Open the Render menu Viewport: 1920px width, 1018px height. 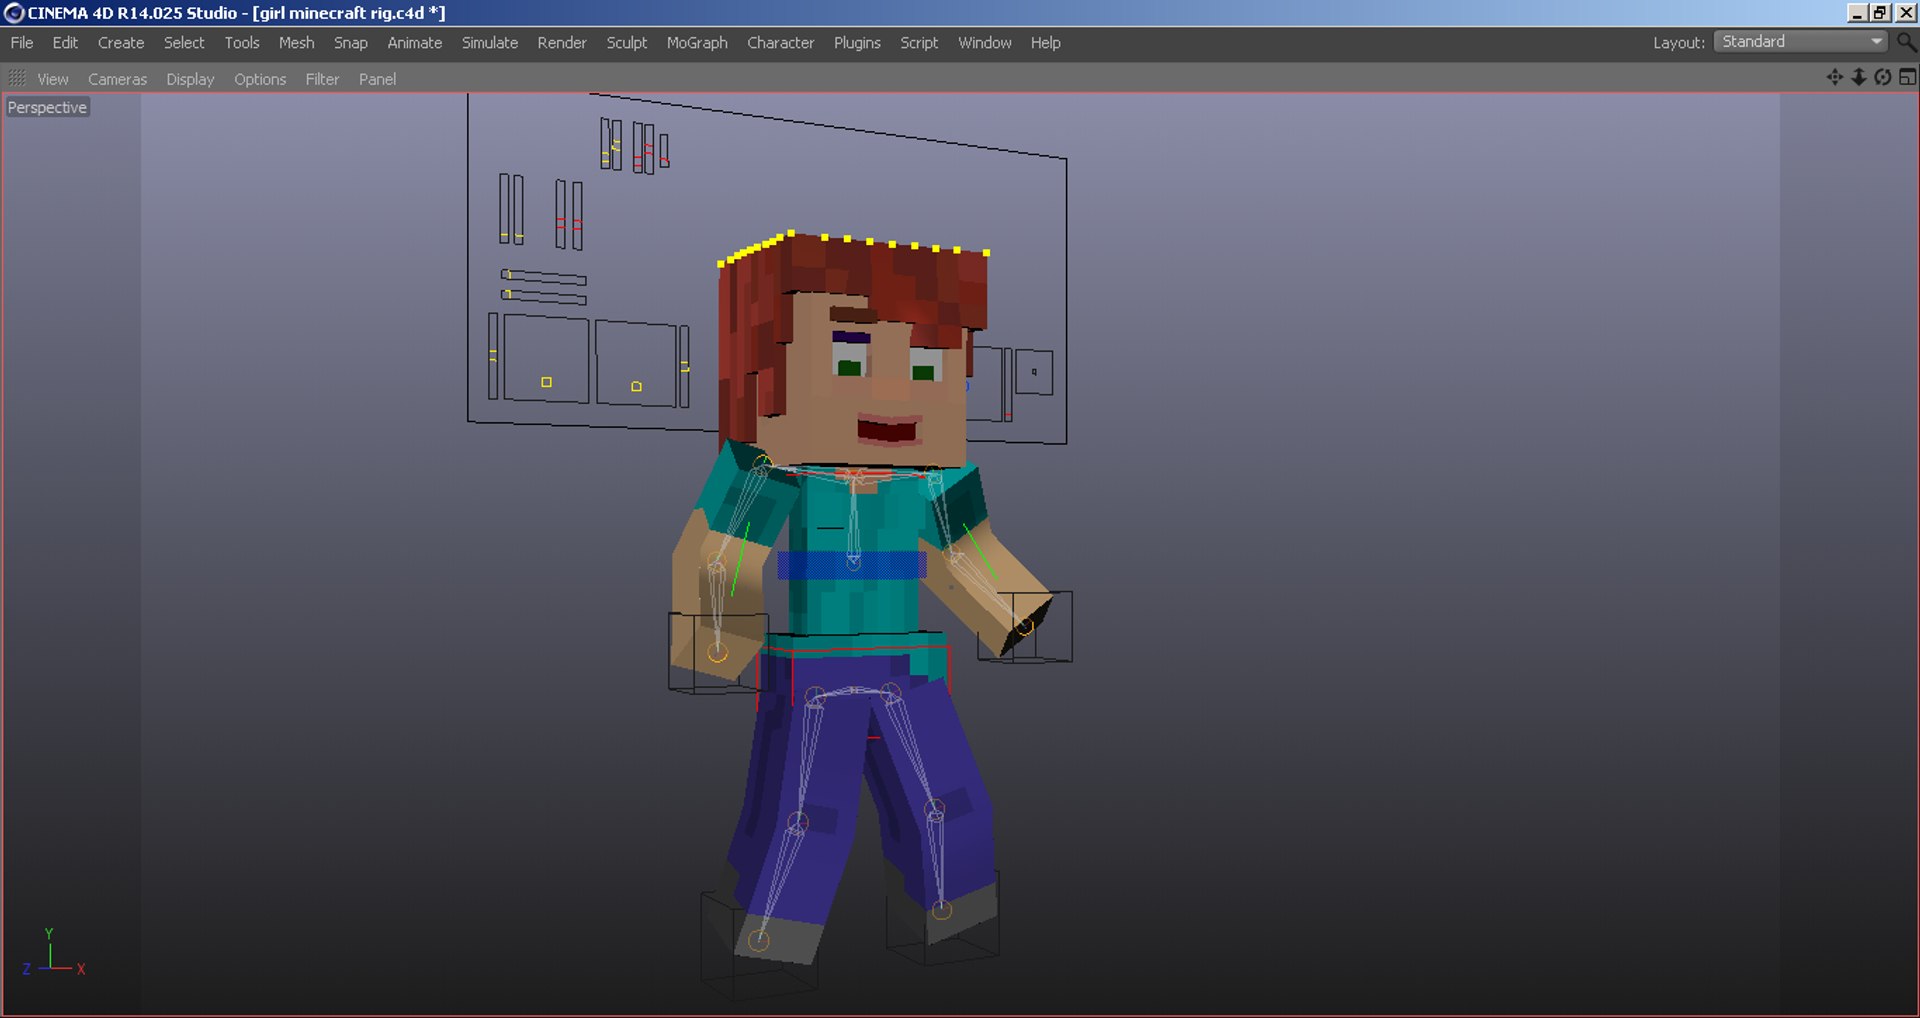tap(562, 43)
